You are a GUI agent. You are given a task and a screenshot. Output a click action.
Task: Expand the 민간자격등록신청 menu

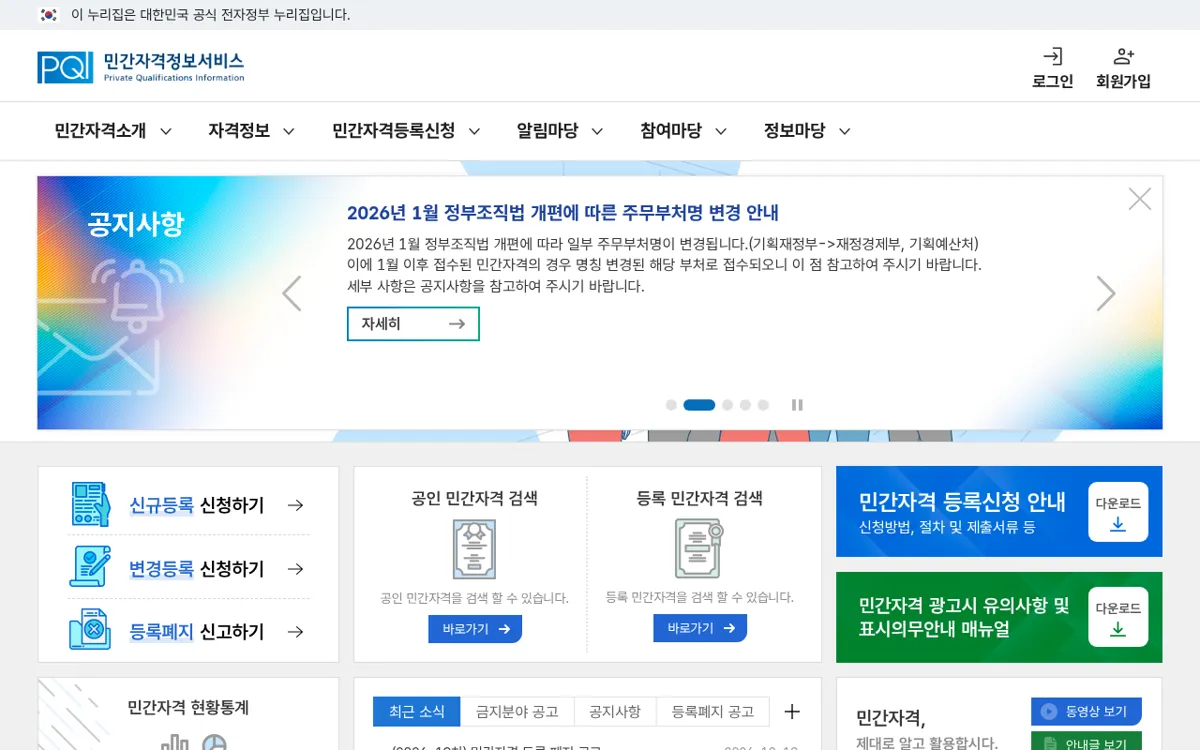tap(406, 131)
